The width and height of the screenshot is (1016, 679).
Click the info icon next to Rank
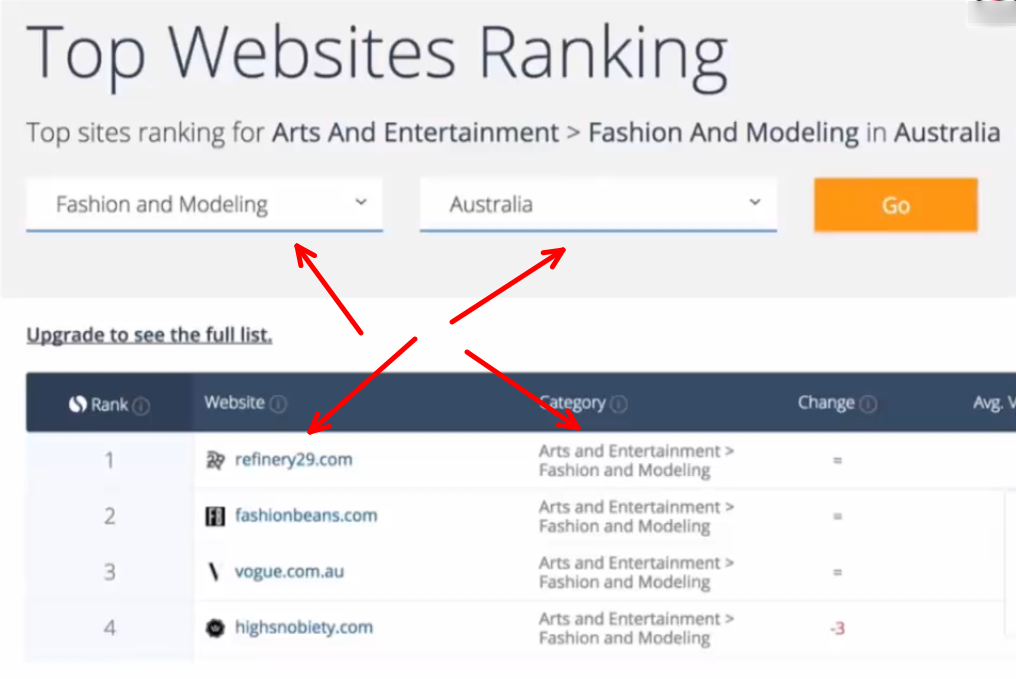142,406
